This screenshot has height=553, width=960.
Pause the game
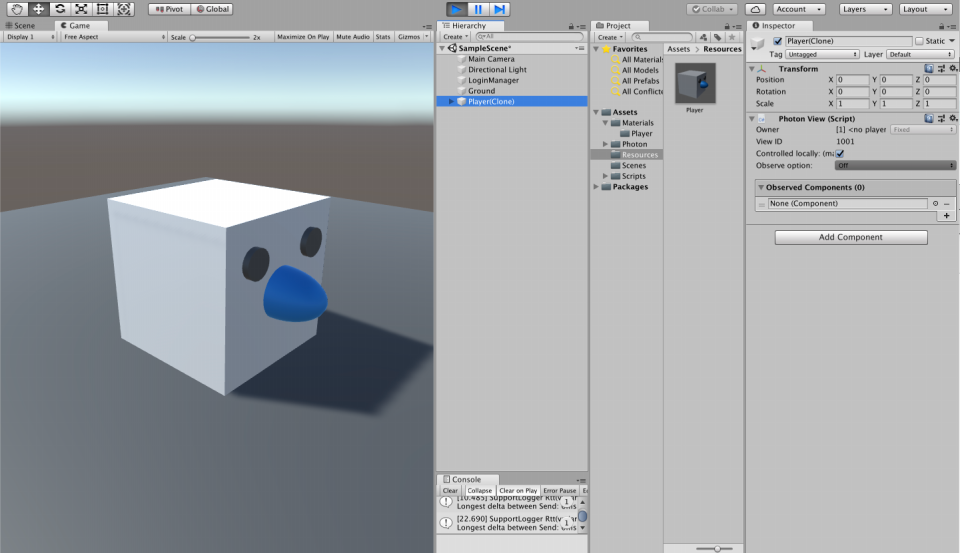point(478,9)
